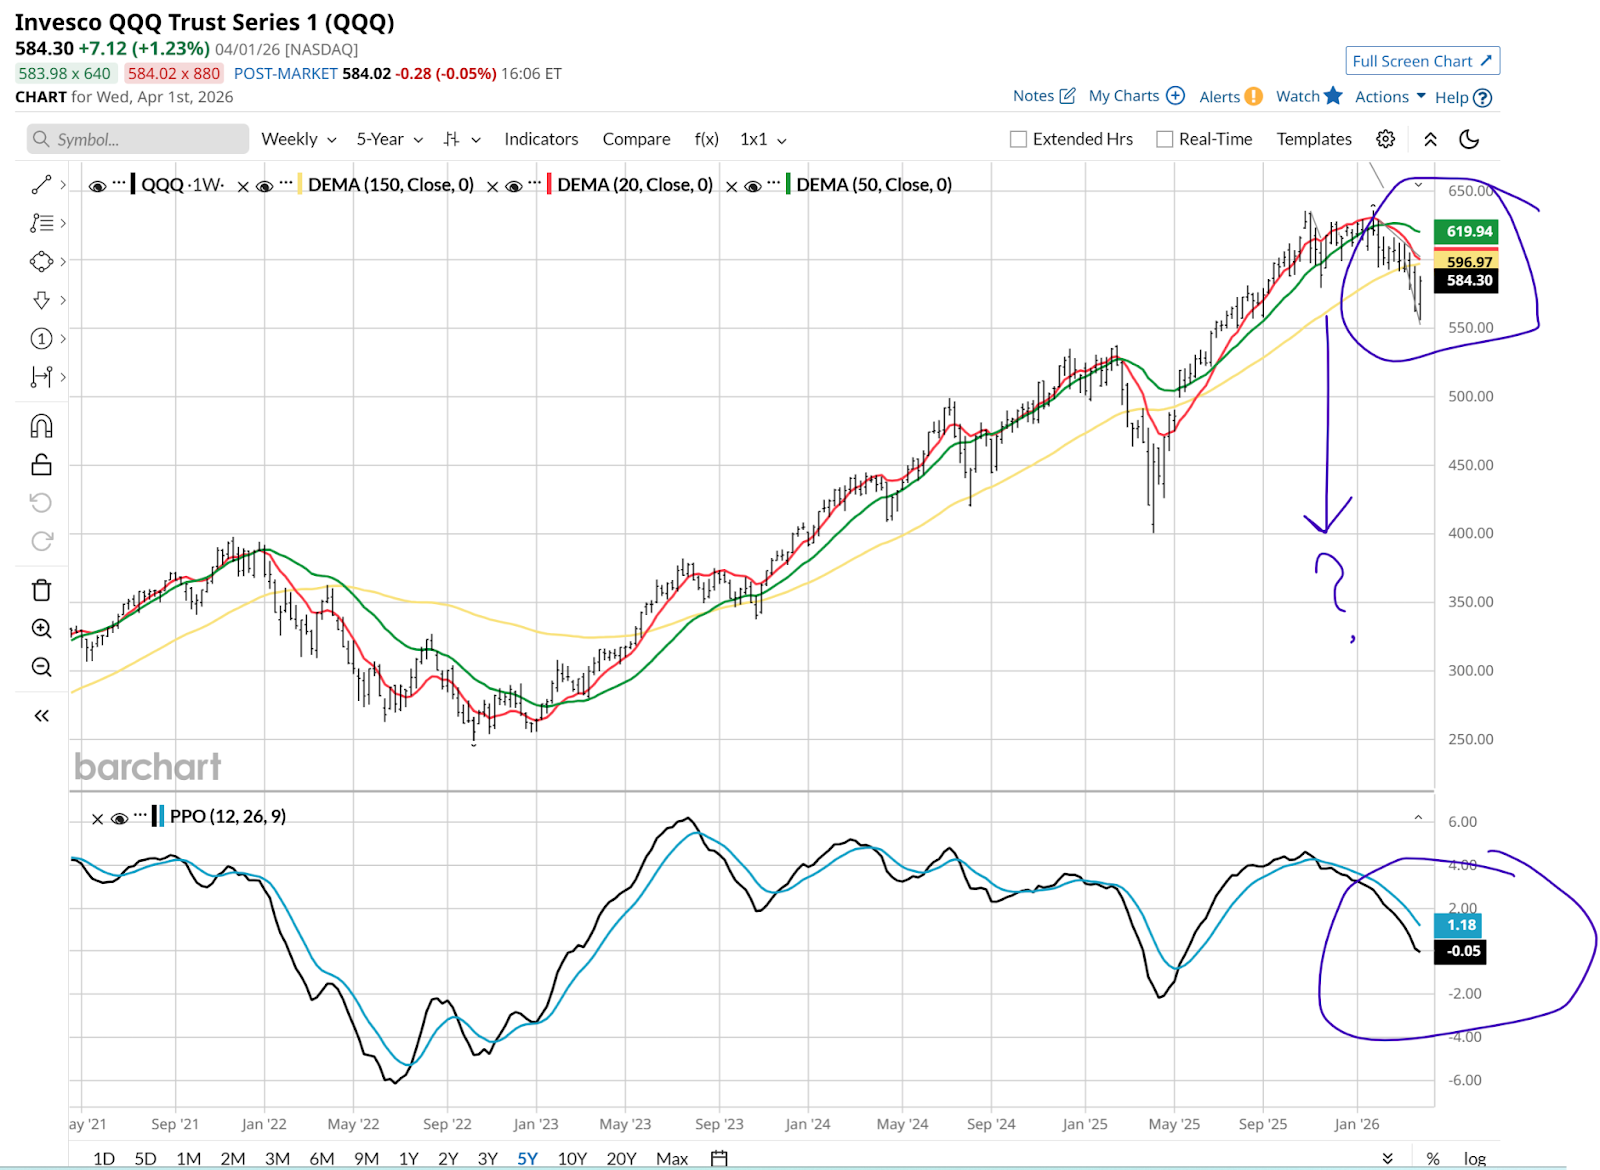Open more options for the PPO indicator
Screen dimensions: 1600x1170
[141, 815]
